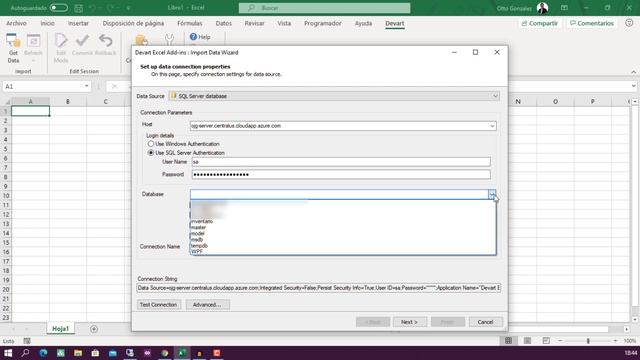Select msdb in database list

(343, 240)
